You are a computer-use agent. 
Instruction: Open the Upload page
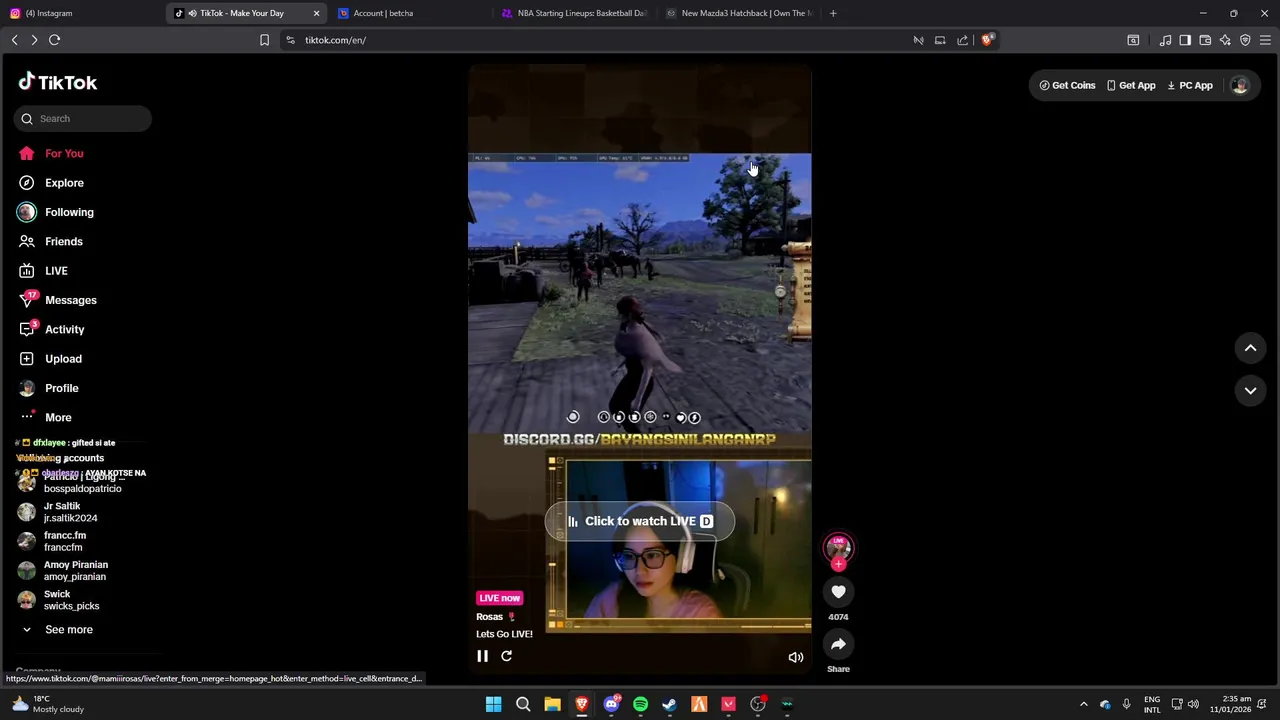coord(63,359)
